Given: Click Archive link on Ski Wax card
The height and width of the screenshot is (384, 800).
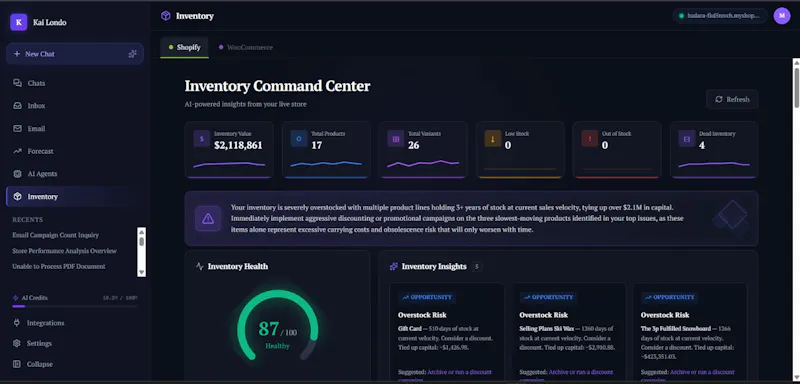Looking at the screenshot, I should (581, 372).
